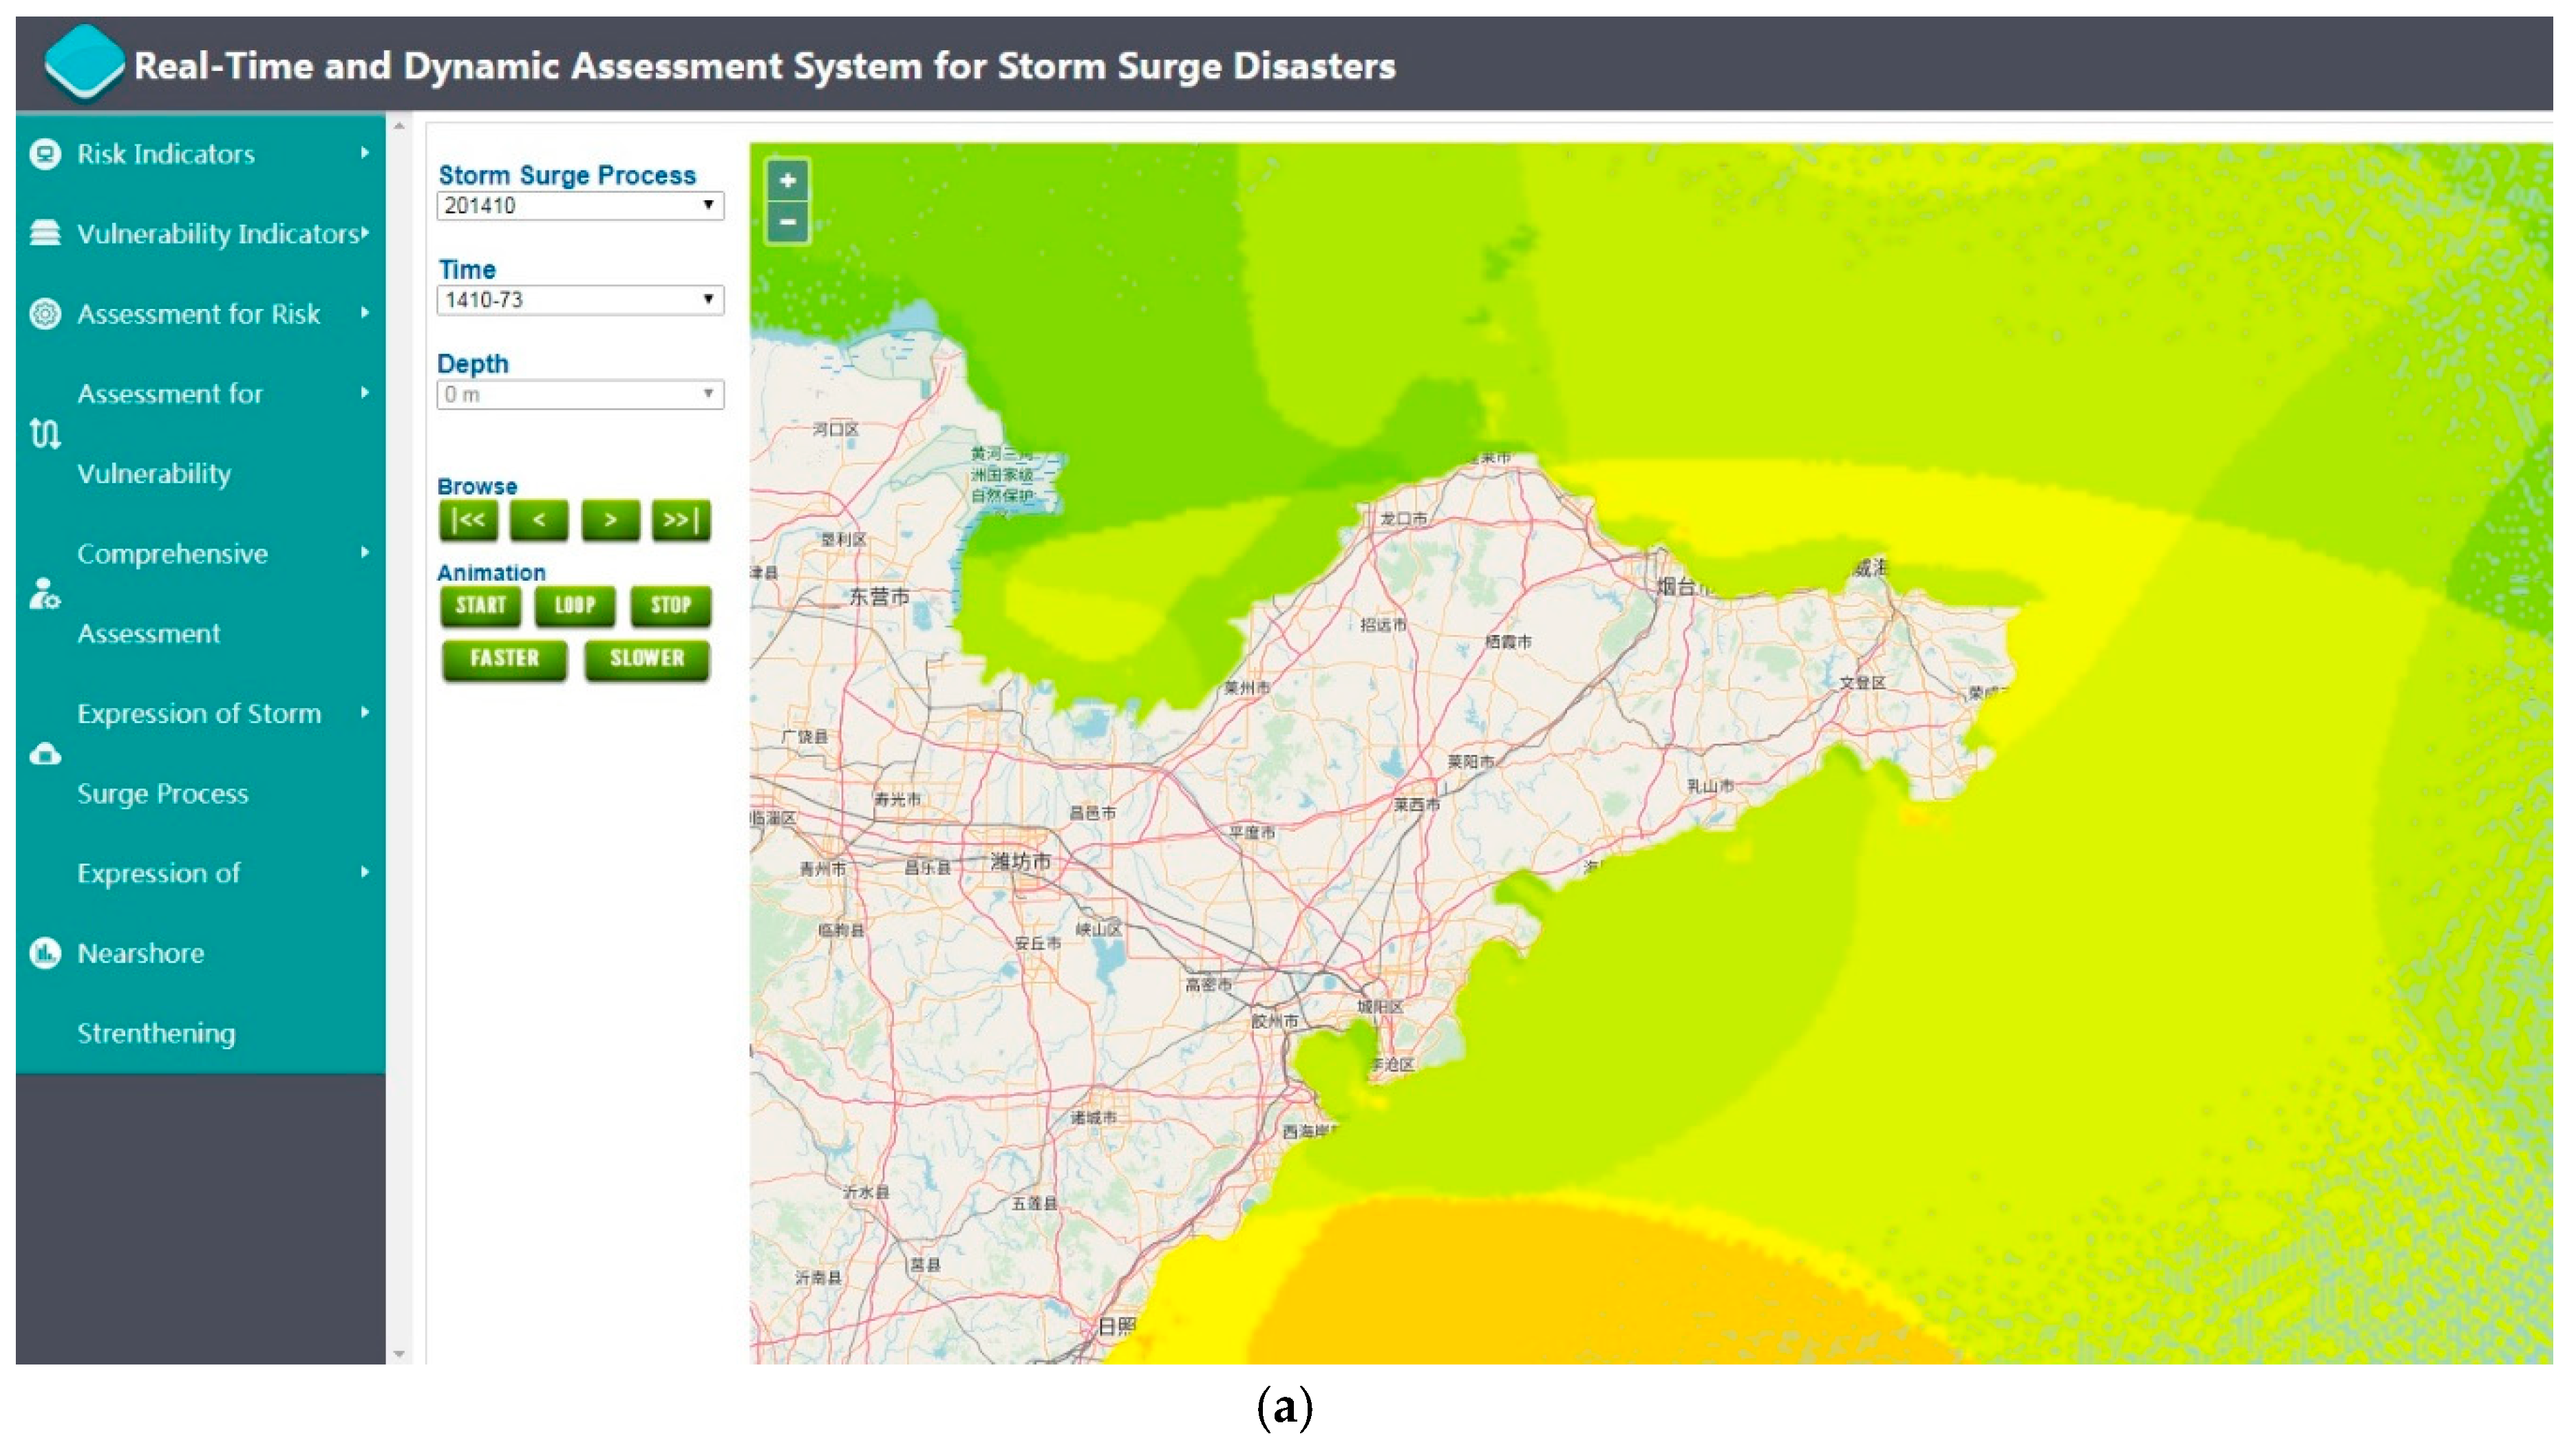Open the Vulnerability Indicators menu
Screen dimensions: 2576x1445
218,234
